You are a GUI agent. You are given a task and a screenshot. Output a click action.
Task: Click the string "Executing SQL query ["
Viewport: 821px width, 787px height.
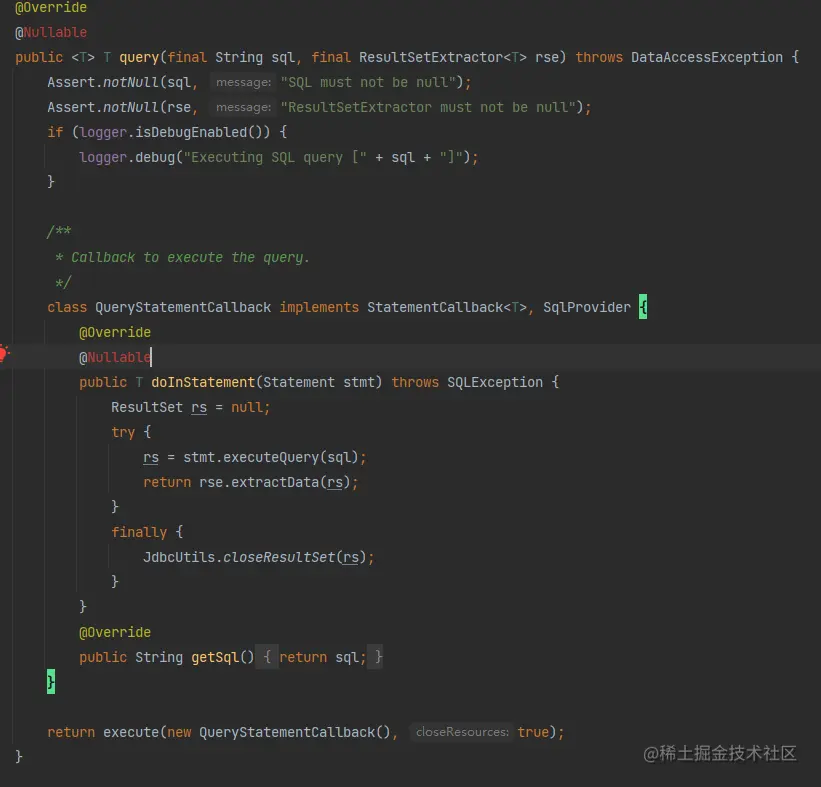pyautogui.click(x=275, y=157)
